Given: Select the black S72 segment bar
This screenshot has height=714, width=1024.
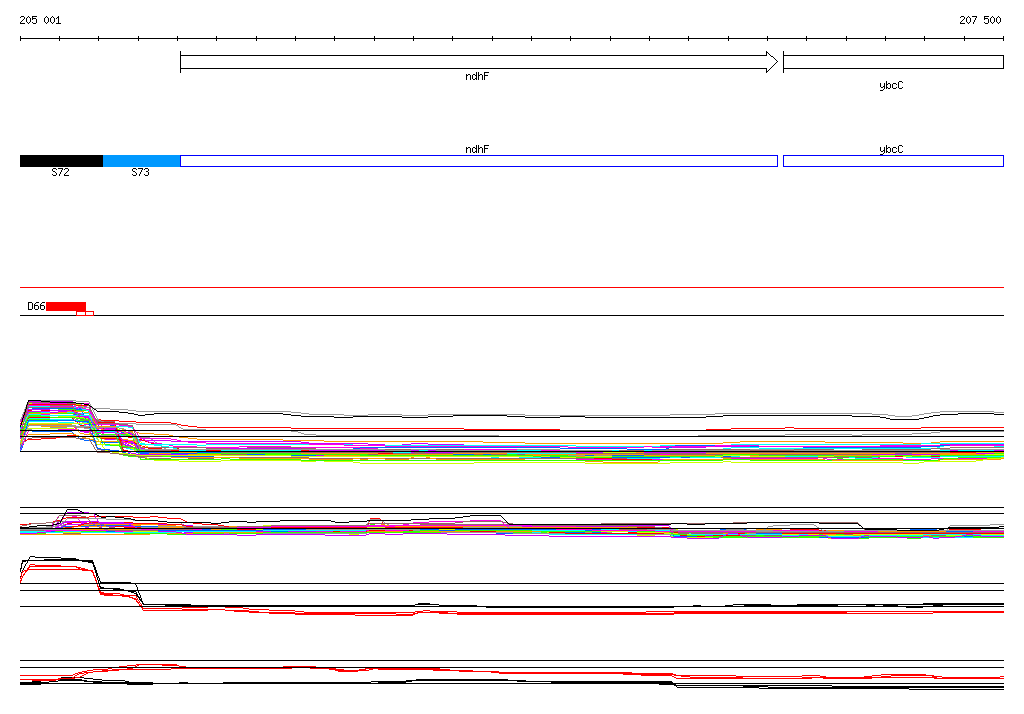Looking at the screenshot, I should point(61,161).
